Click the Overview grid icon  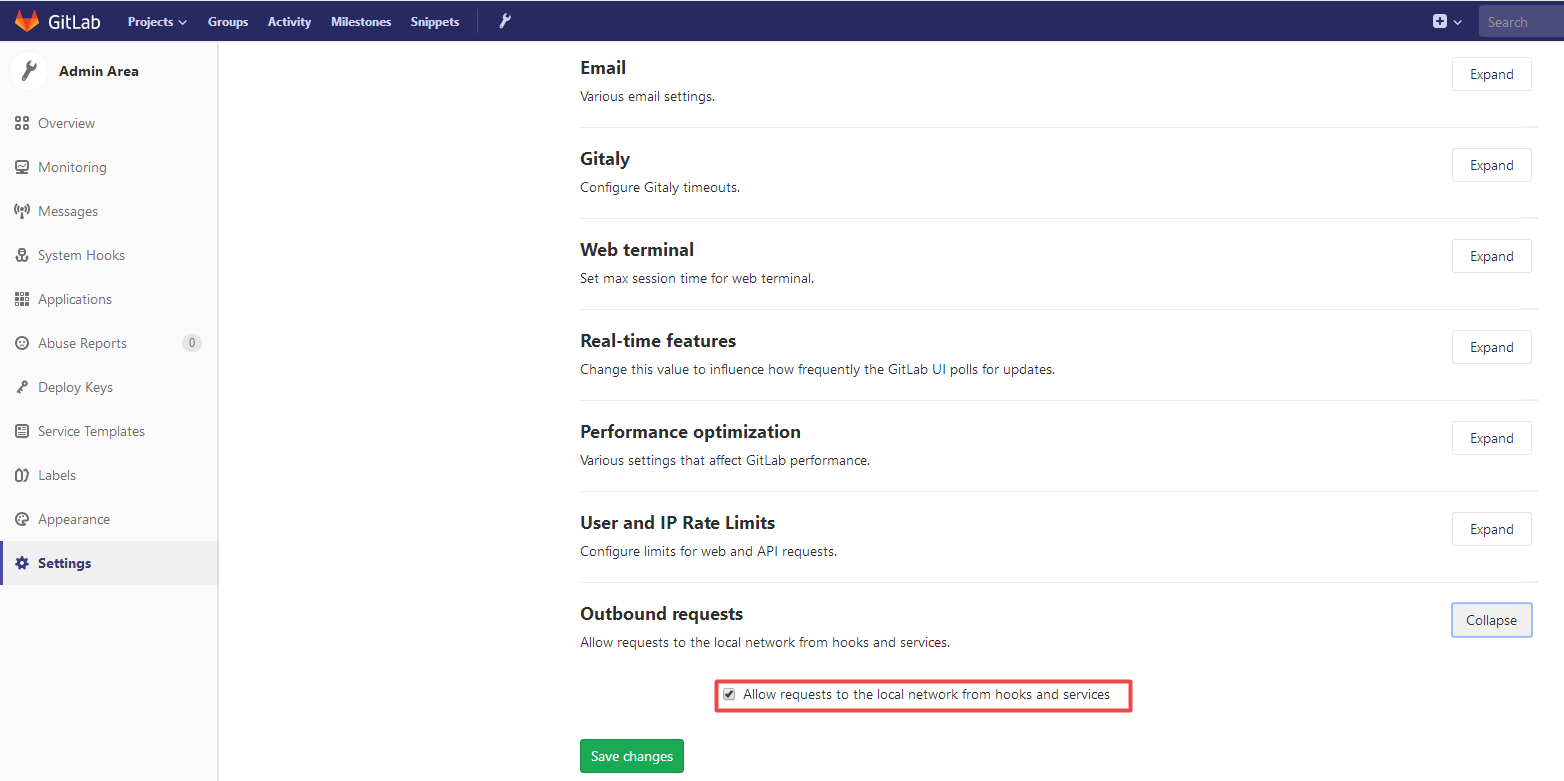(x=22, y=123)
